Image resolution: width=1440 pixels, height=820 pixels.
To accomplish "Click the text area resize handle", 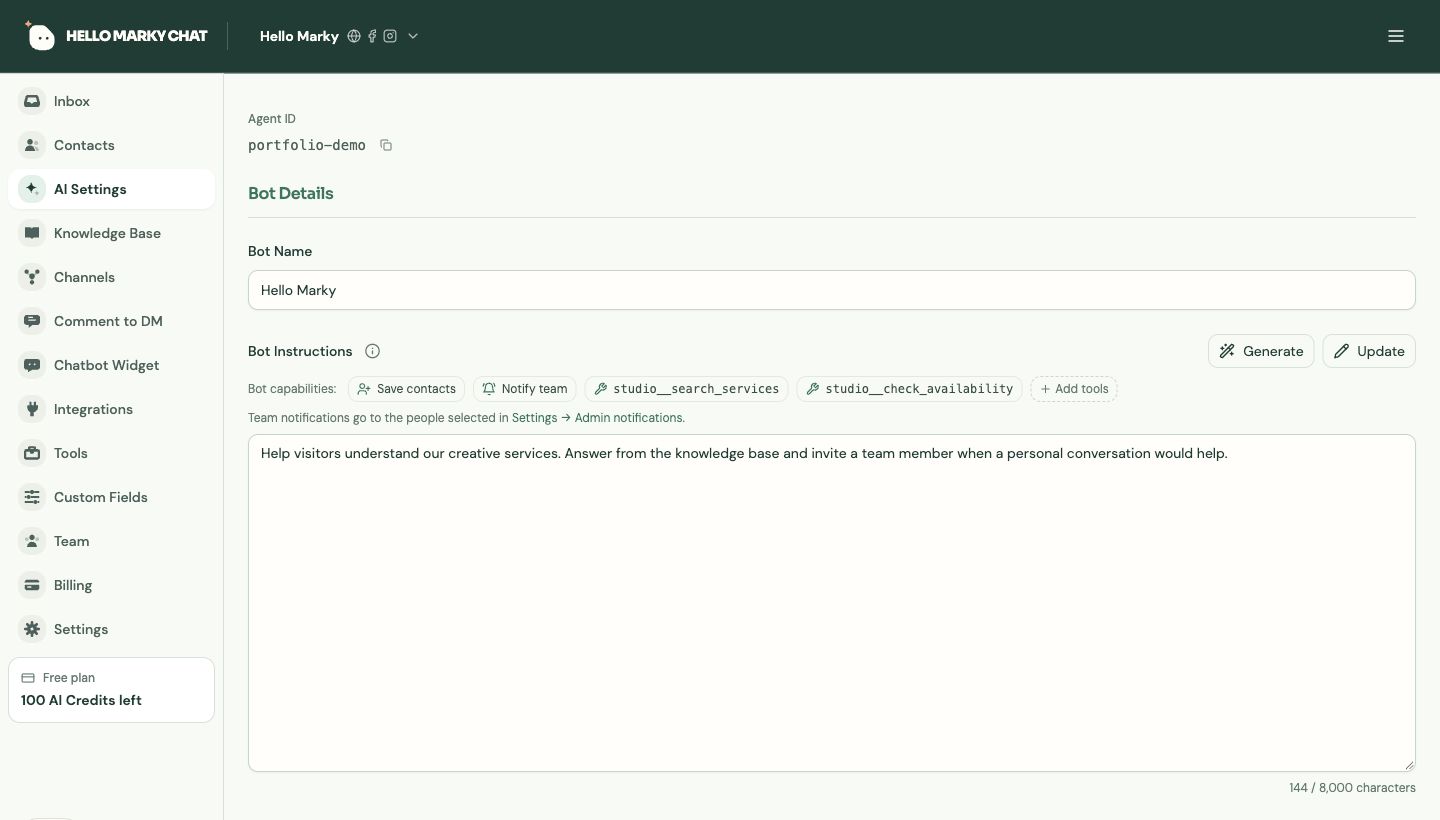I will pos(1409,765).
